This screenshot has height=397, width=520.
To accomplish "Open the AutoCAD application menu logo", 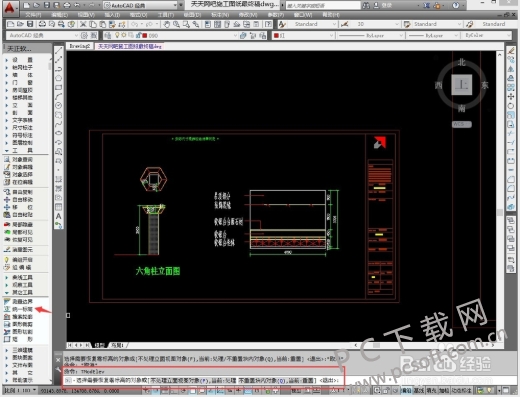I will tap(10, 7).
